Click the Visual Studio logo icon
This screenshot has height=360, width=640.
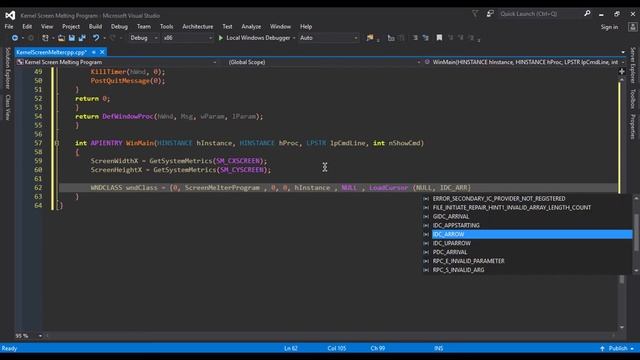pyautogui.click(x=10, y=16)
